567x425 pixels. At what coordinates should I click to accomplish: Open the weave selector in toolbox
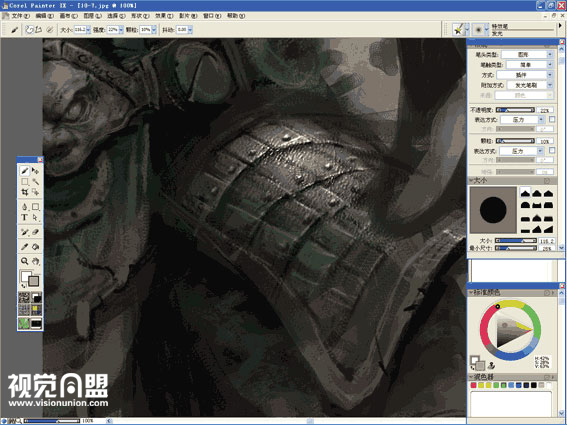pos(36,310)
